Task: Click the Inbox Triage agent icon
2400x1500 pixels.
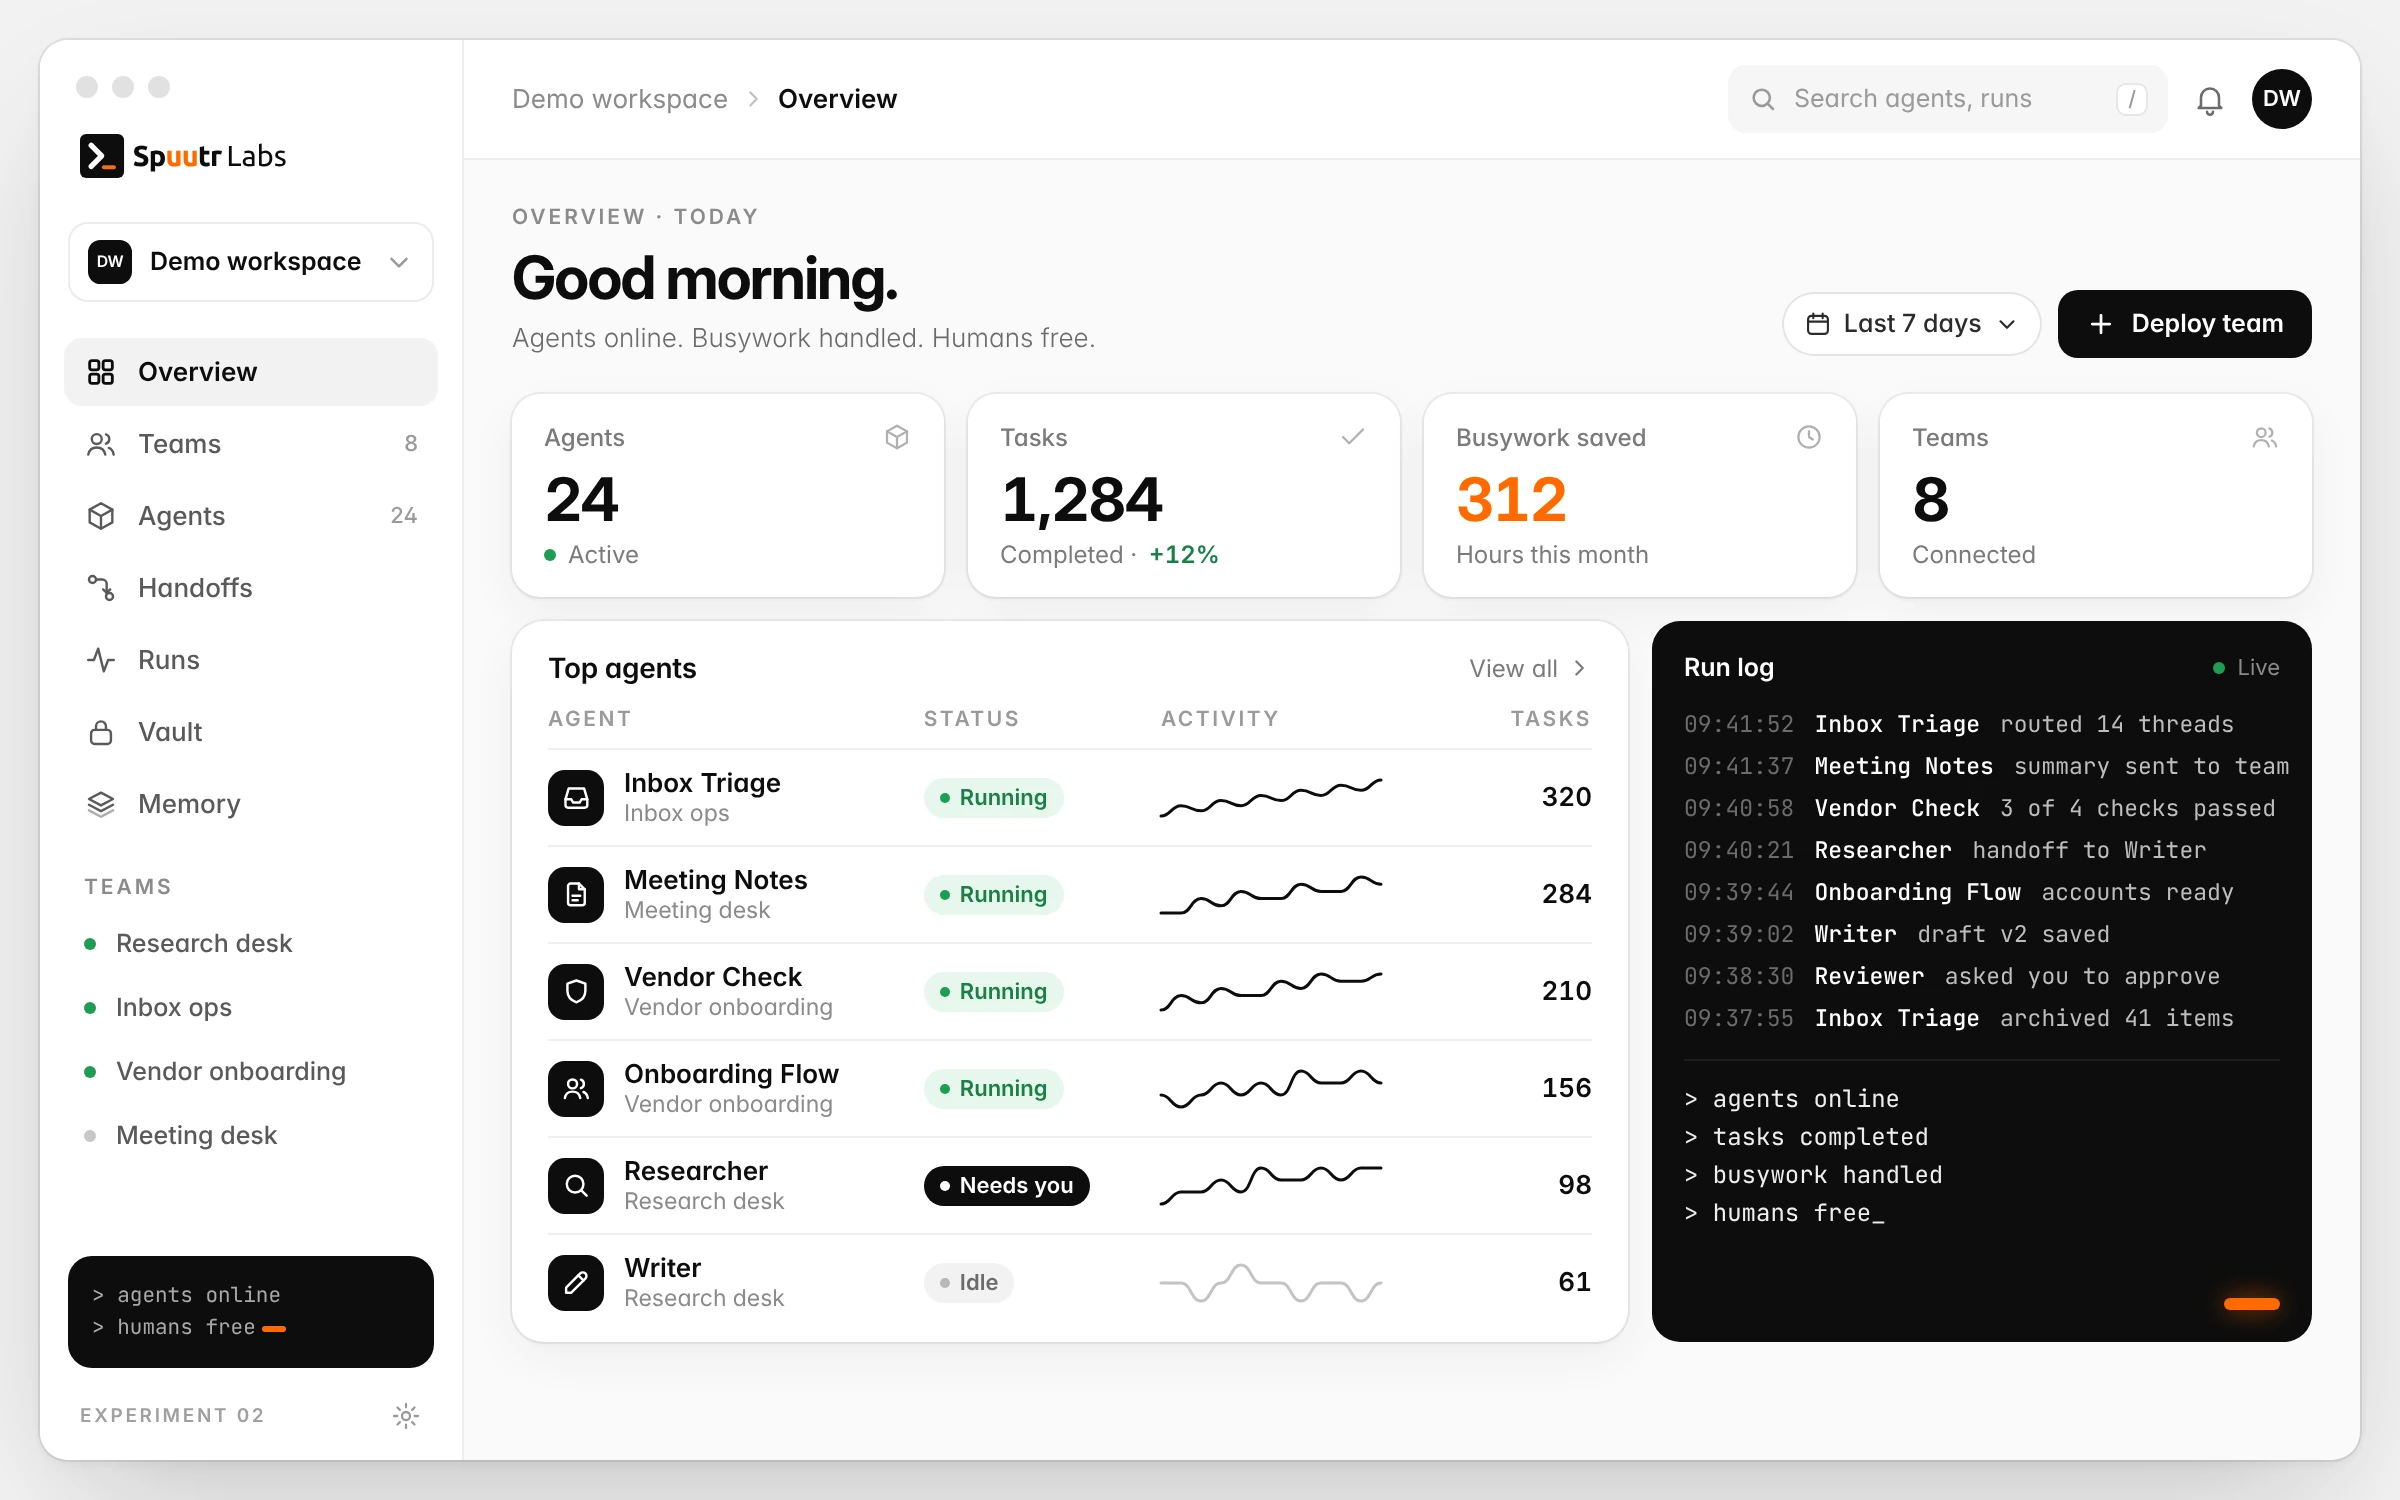Action: point(576,798)
